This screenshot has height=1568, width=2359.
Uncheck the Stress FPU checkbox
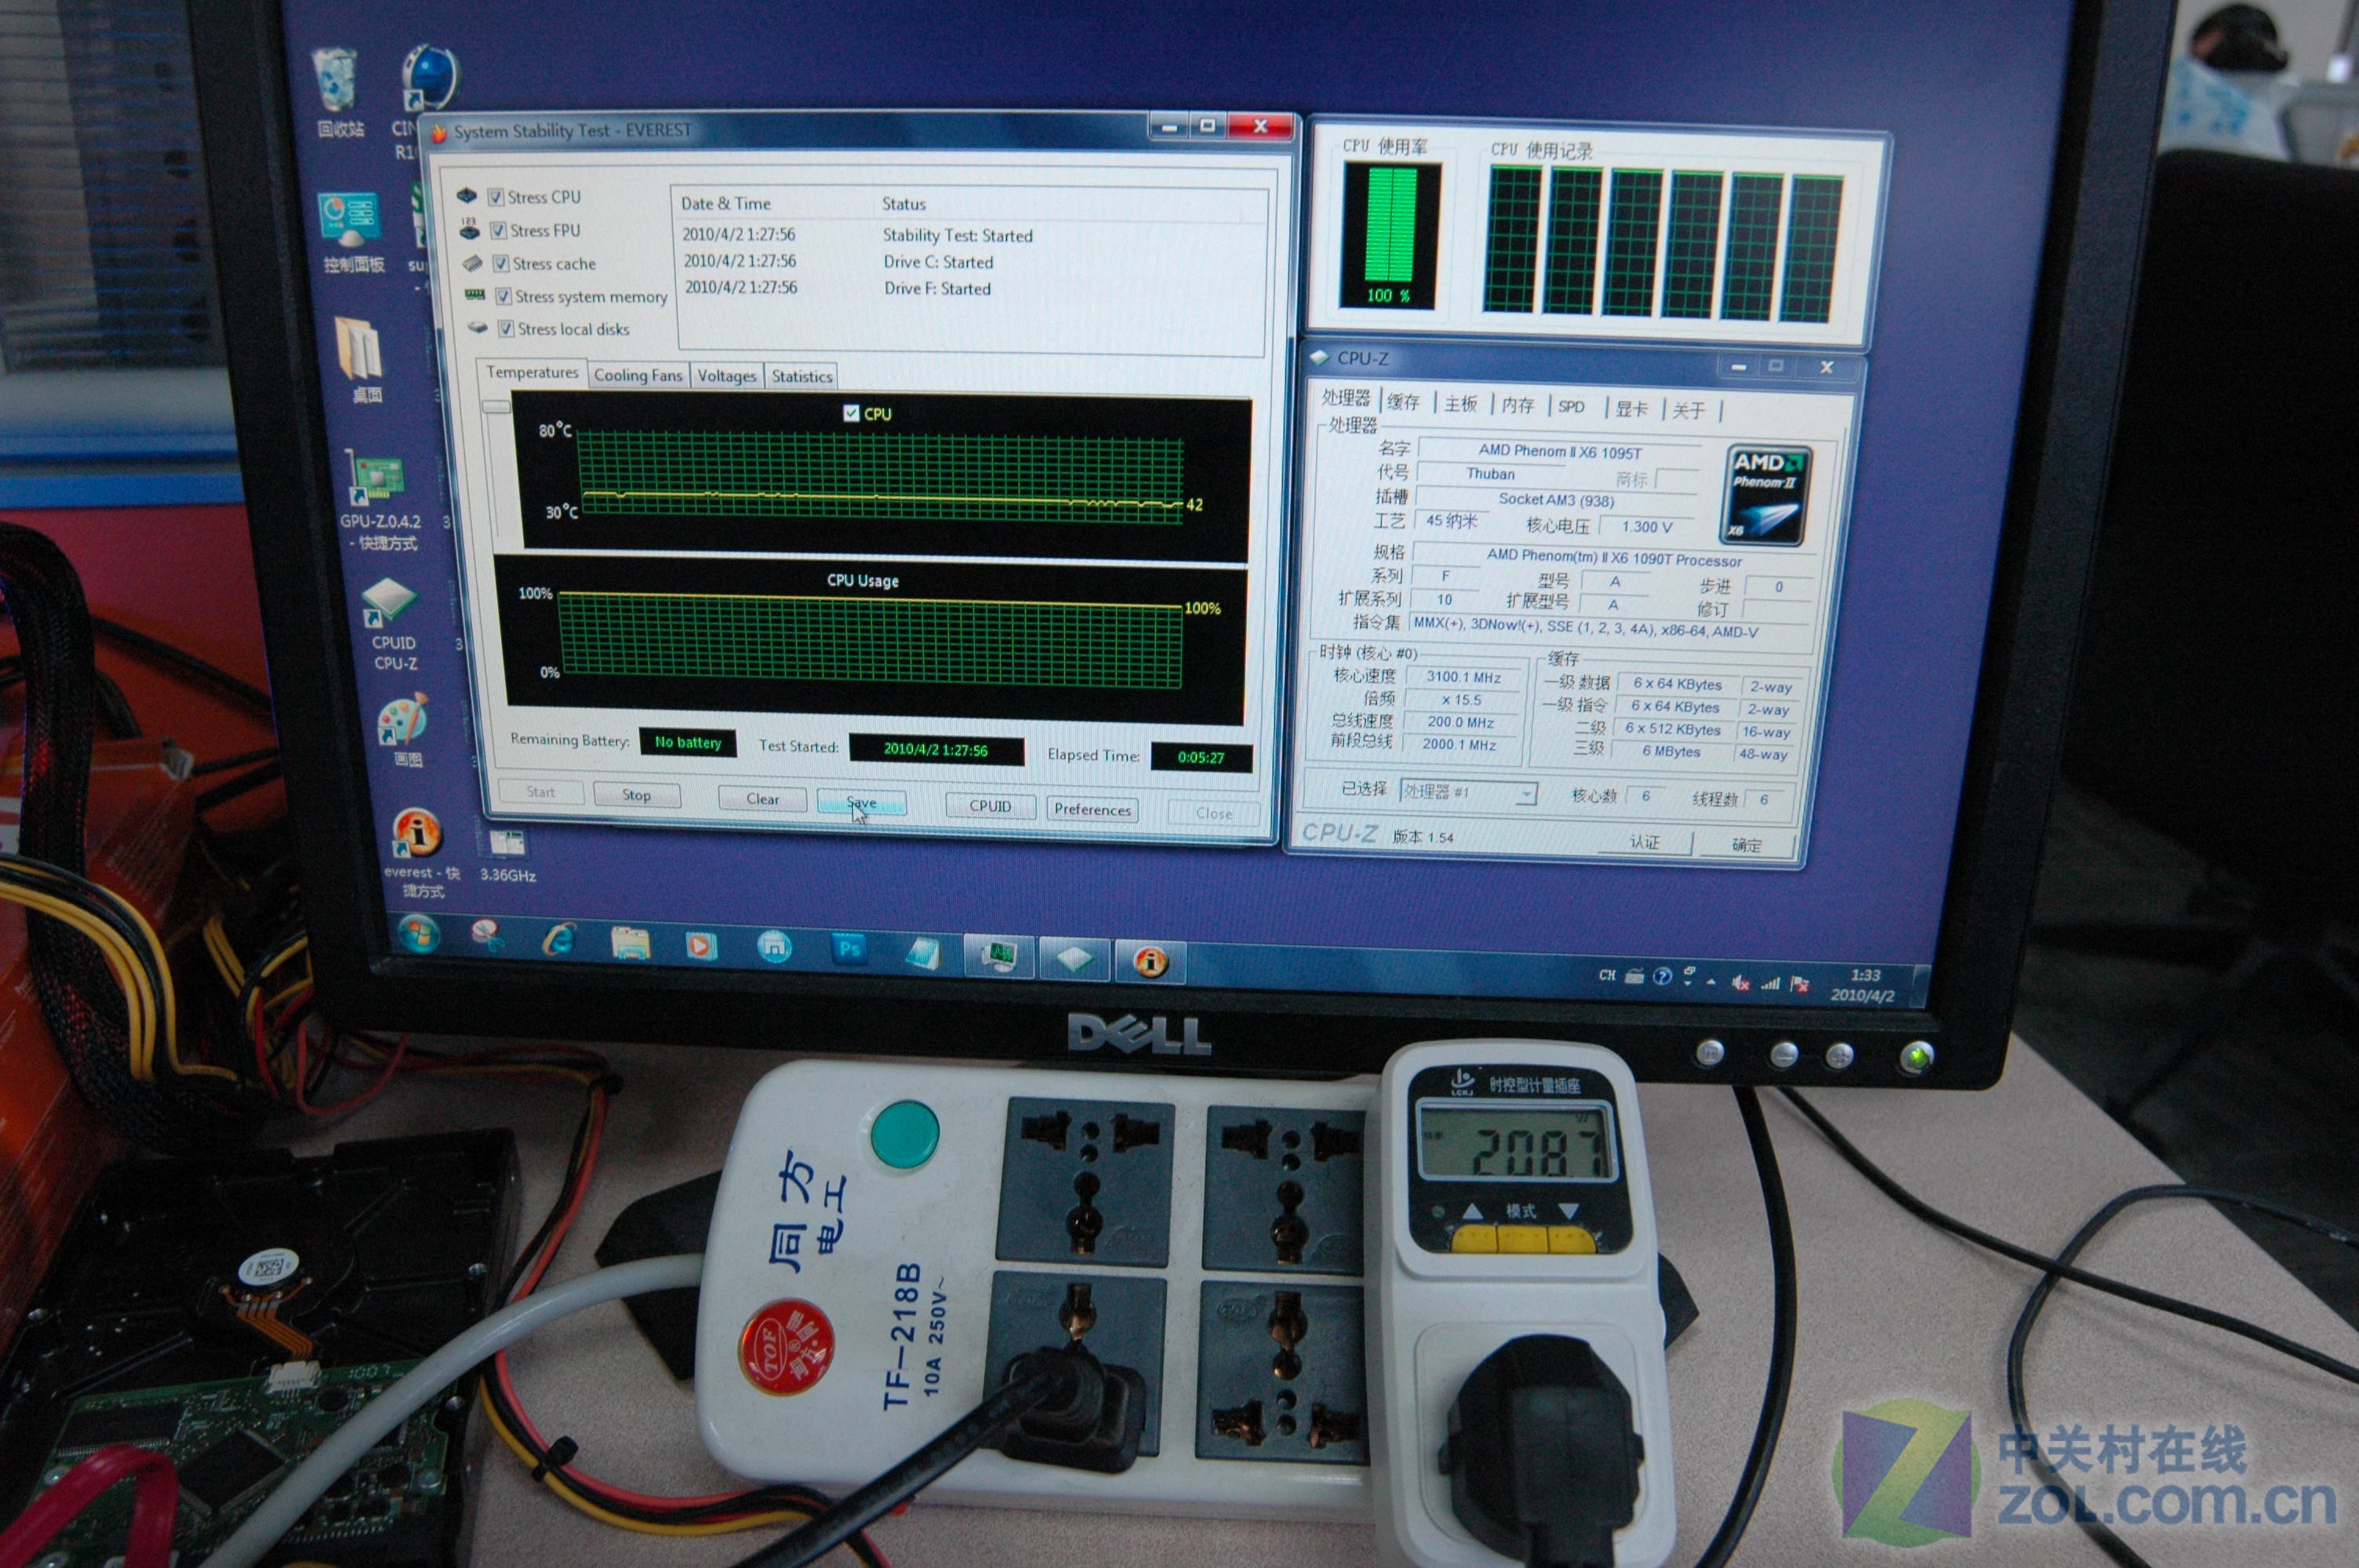(498, 231)
